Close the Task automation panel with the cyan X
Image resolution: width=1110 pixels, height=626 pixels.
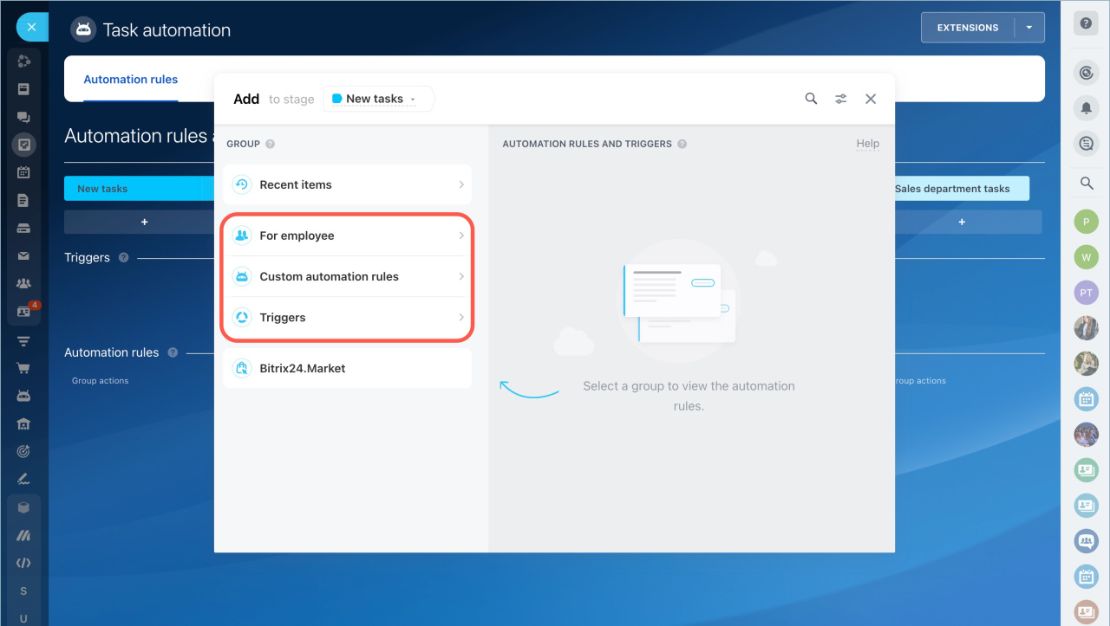[32, 27]
